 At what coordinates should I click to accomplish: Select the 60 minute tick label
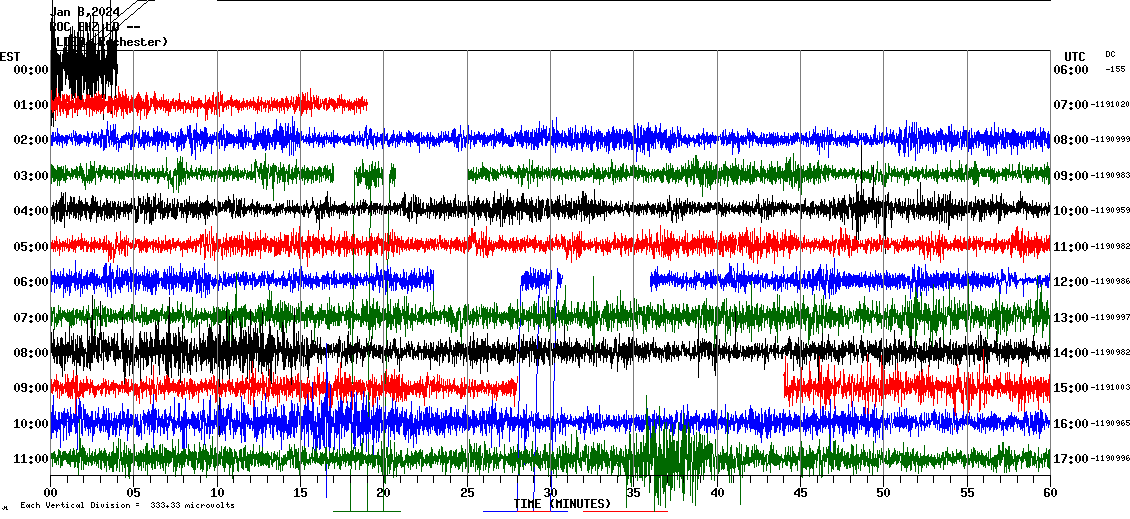[x=1049, y=493]
